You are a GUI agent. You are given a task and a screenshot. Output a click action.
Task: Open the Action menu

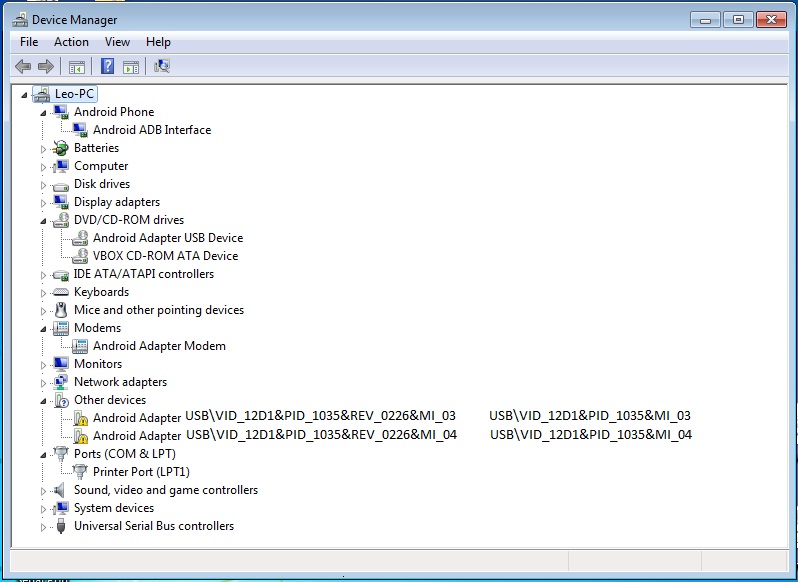71,42
